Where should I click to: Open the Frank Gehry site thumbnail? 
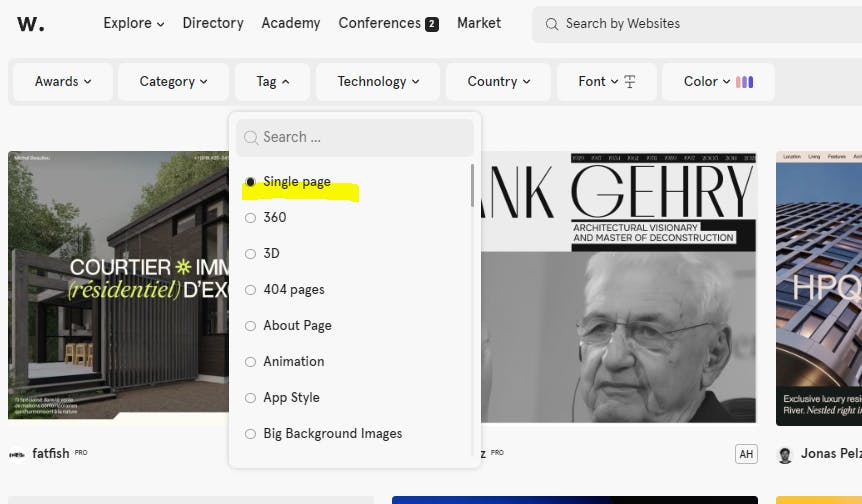(618, 287)
